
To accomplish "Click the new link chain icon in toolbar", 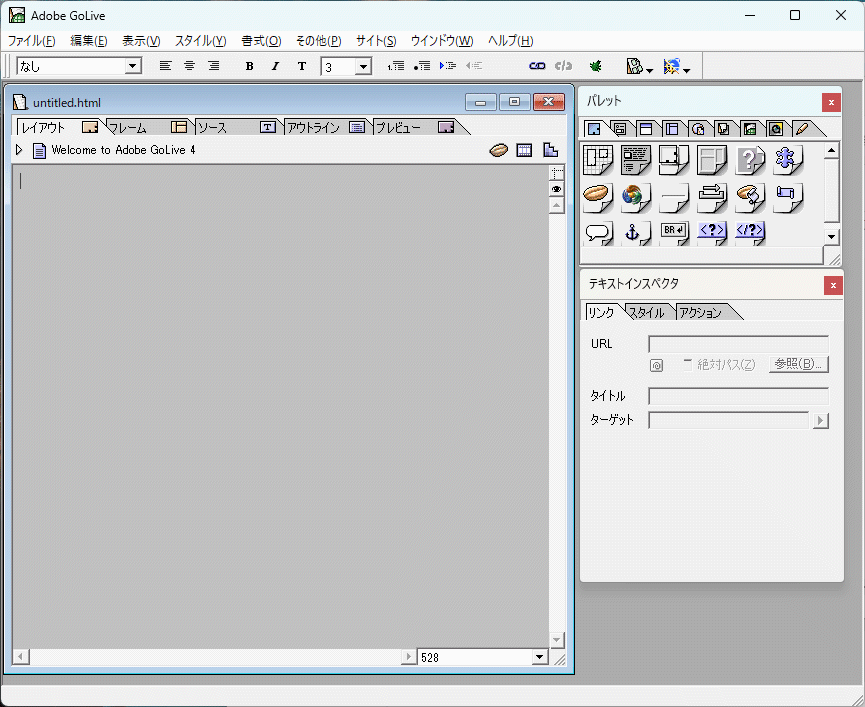I will pos(537,66).
